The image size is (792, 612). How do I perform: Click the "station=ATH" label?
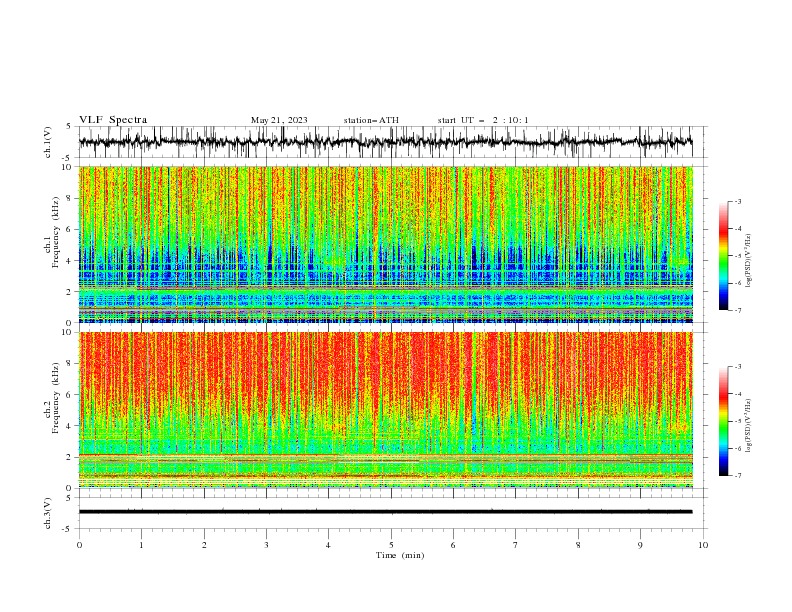point(371,120)
